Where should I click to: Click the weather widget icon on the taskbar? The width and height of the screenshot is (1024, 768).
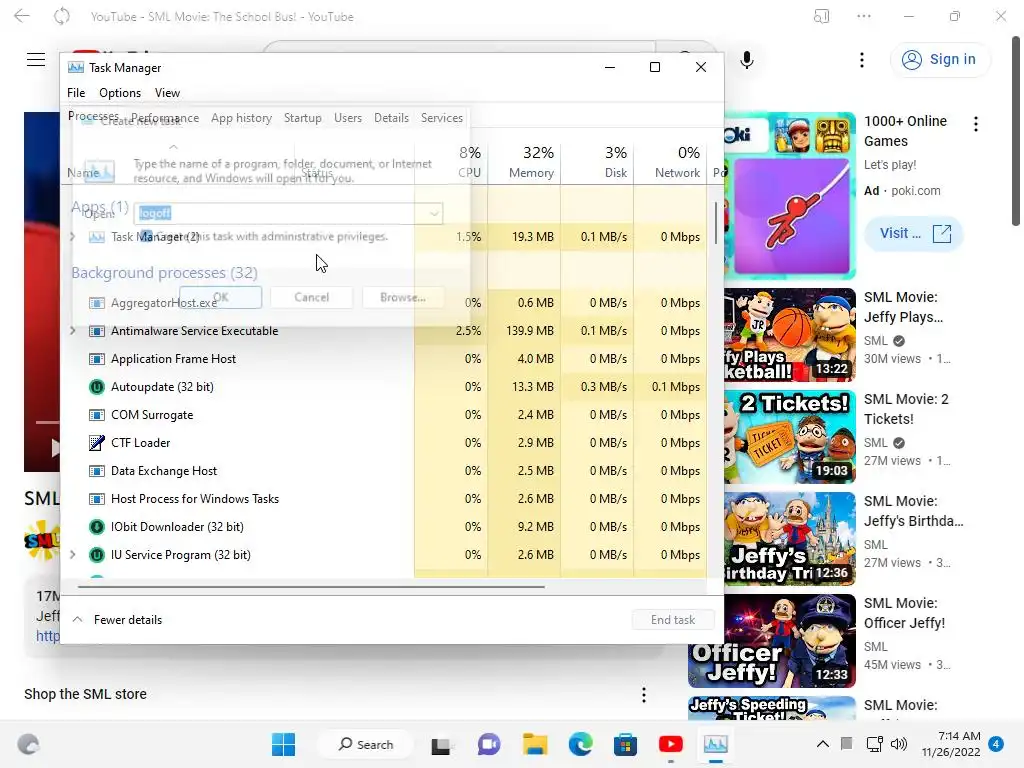pyautogui.click(x=28, y=744)
